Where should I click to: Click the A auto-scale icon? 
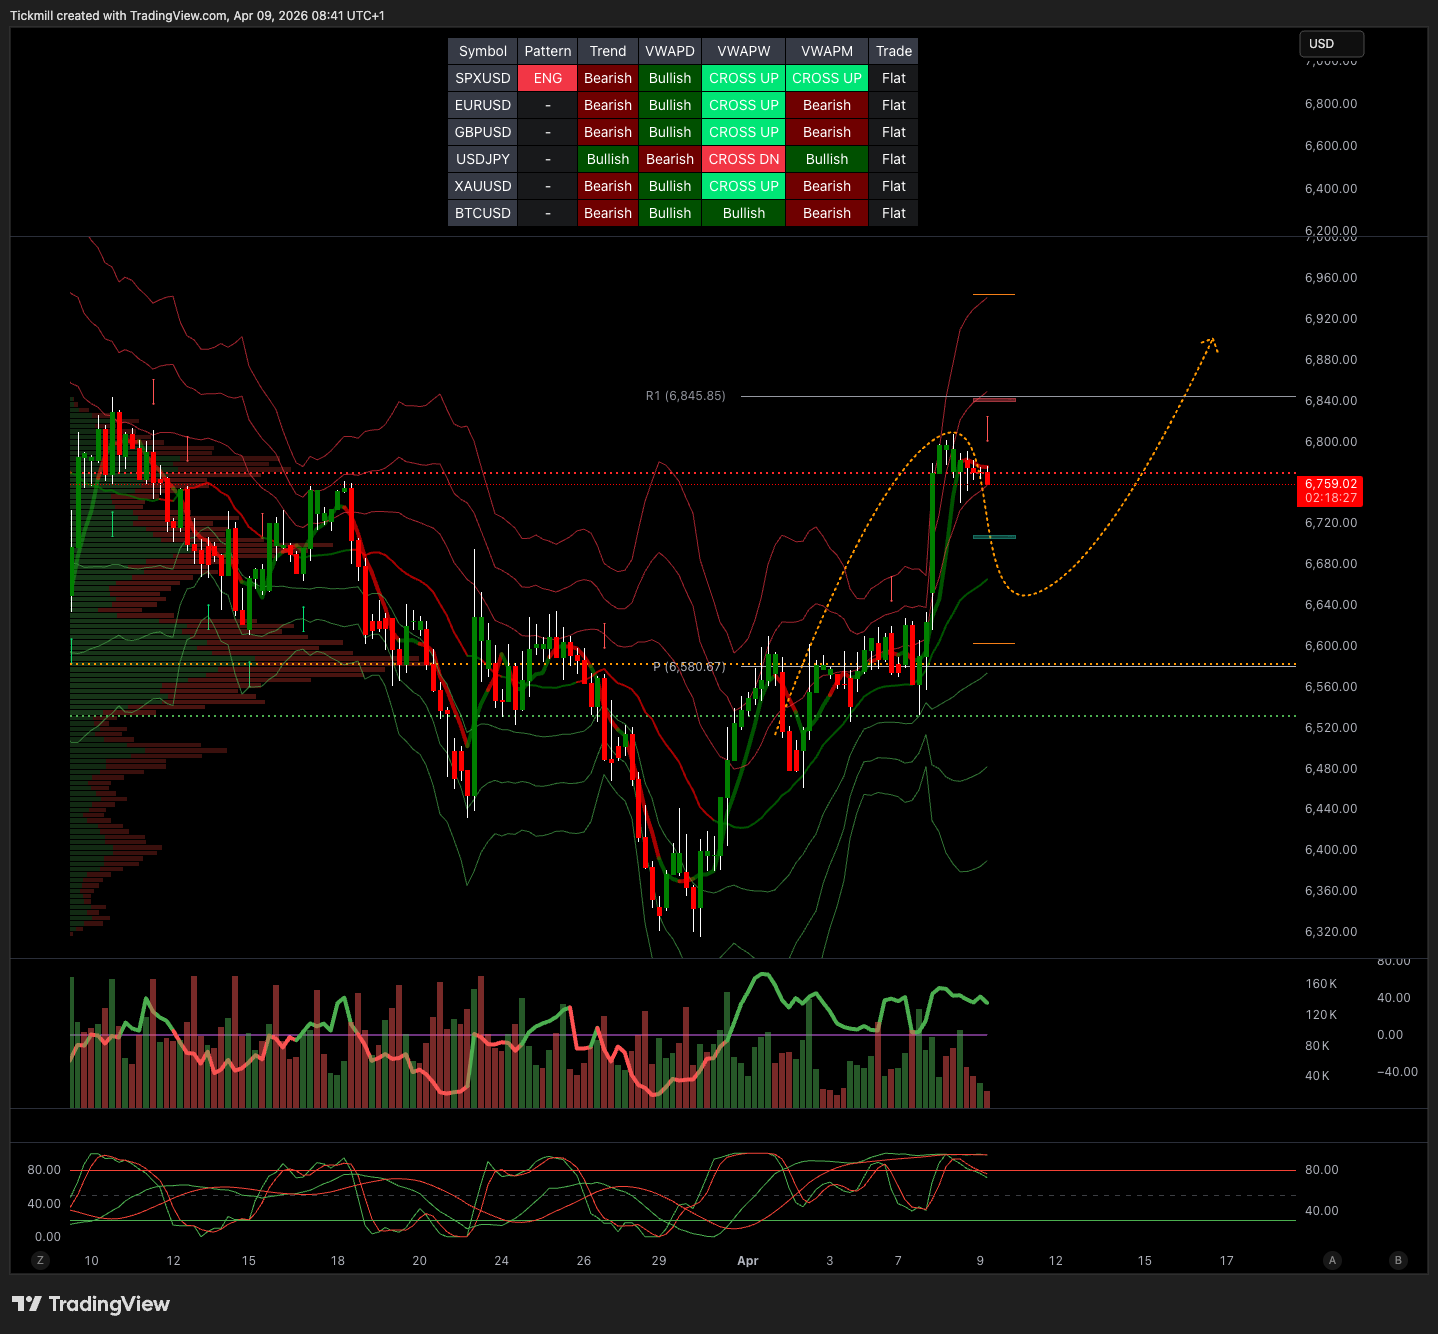pos(1332,1260)
